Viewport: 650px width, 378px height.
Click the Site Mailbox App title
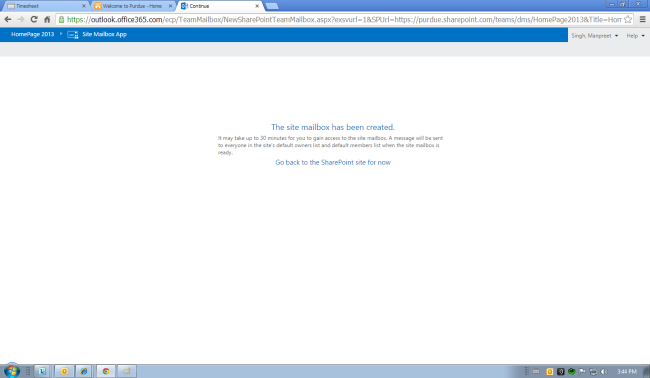(104, 34)
